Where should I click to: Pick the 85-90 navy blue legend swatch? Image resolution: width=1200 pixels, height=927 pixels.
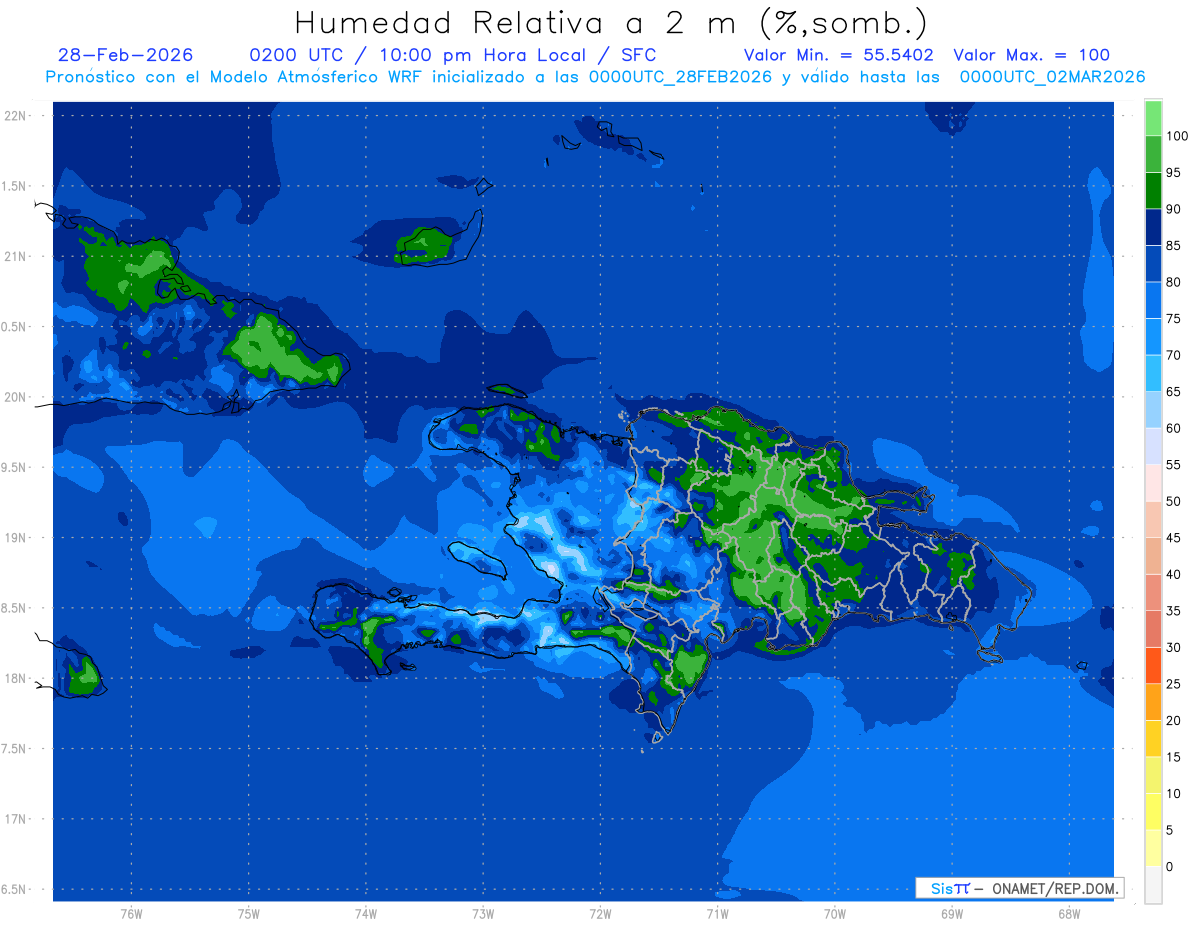(1153, 227)
